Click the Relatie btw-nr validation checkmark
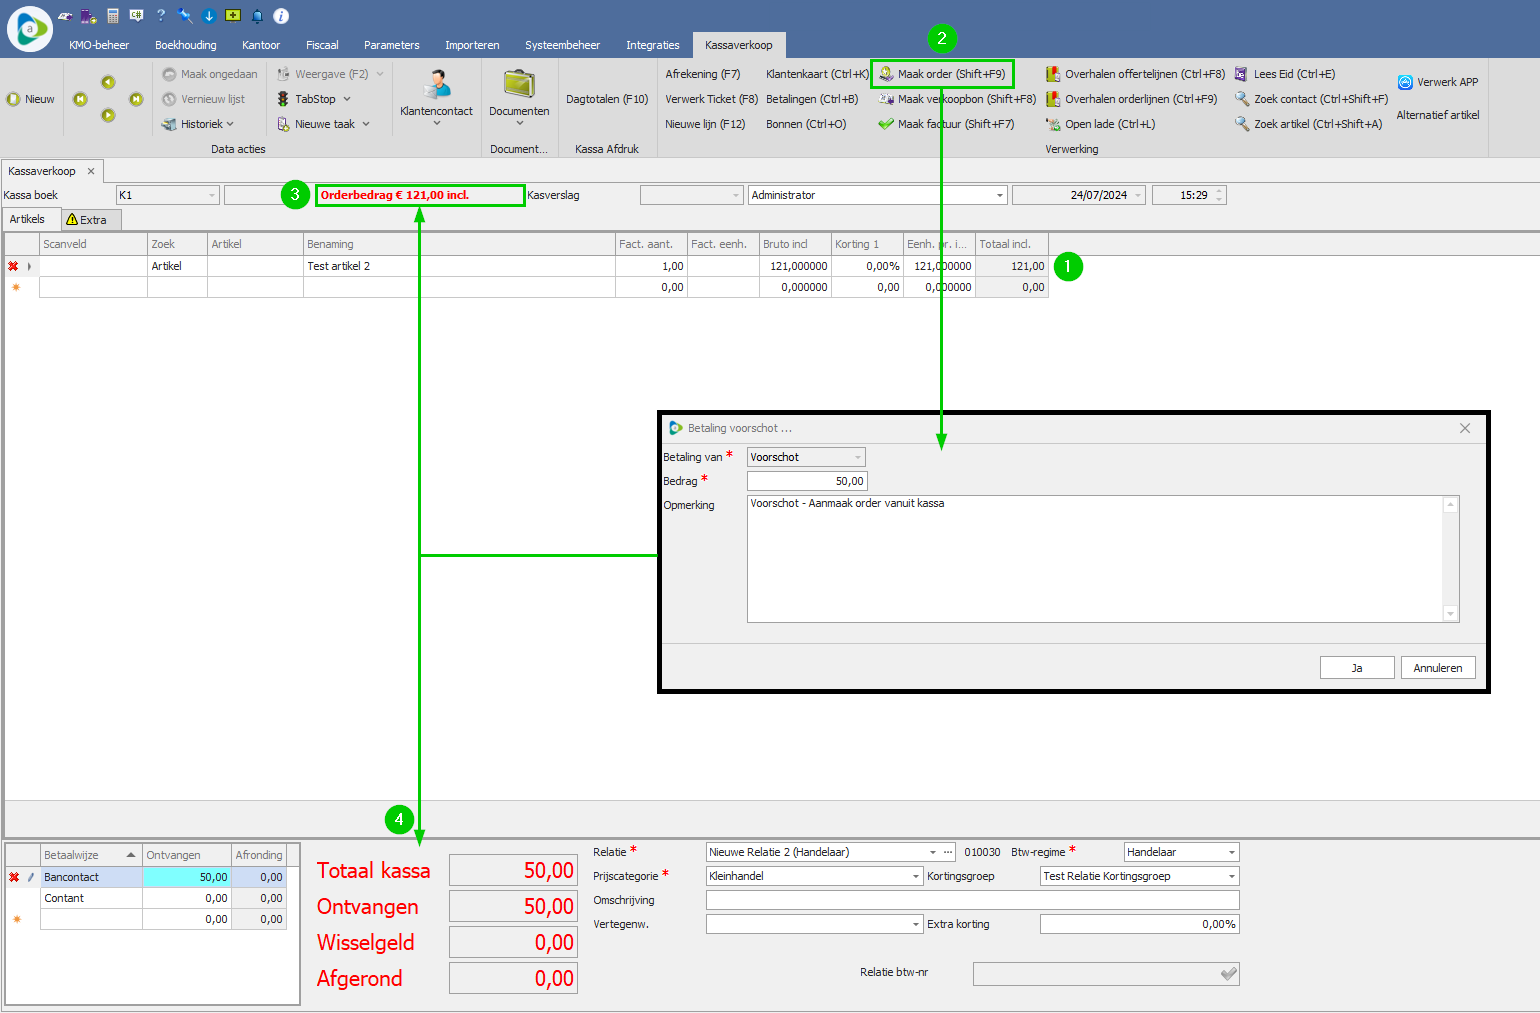The image size is (1540, 1013). point(1229,974)
